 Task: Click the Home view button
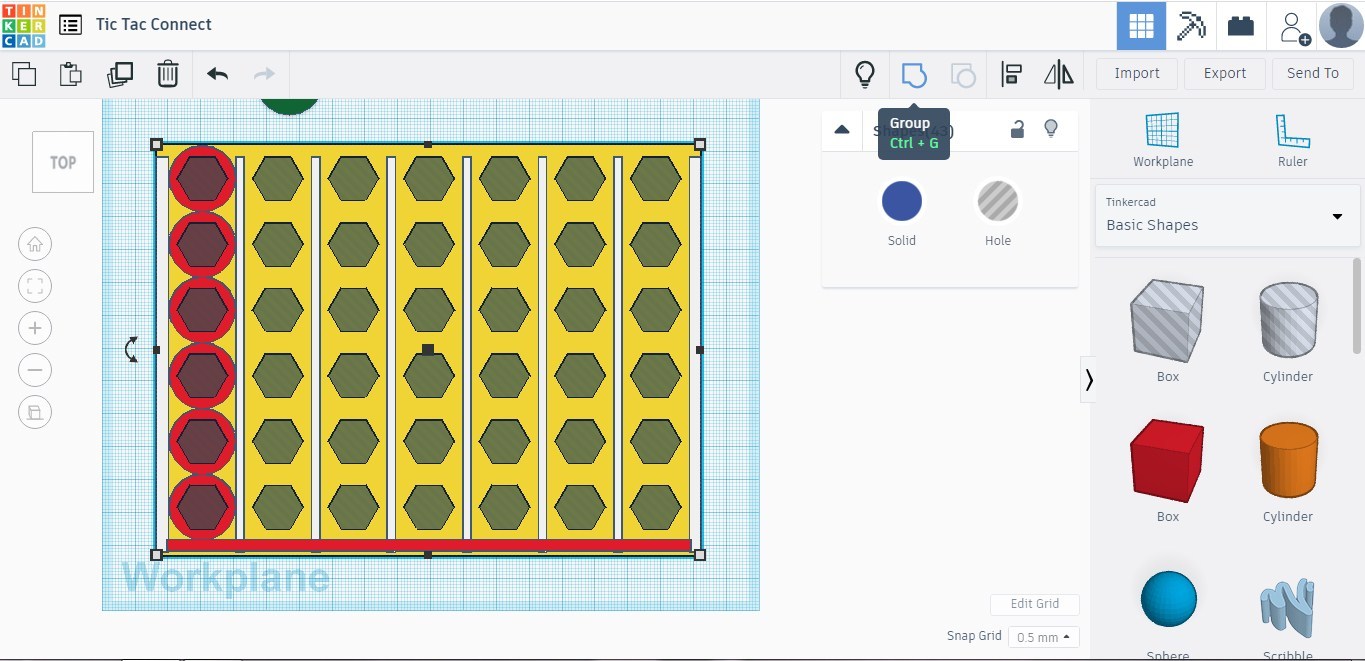(x=35, y=244)
